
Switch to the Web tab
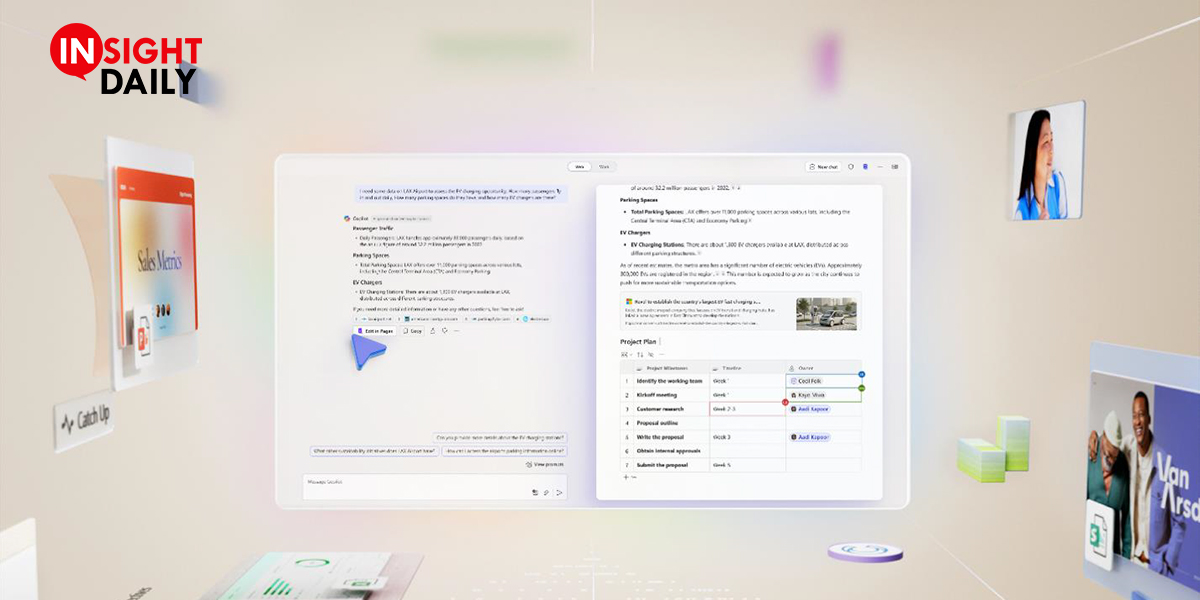(578, 167)
